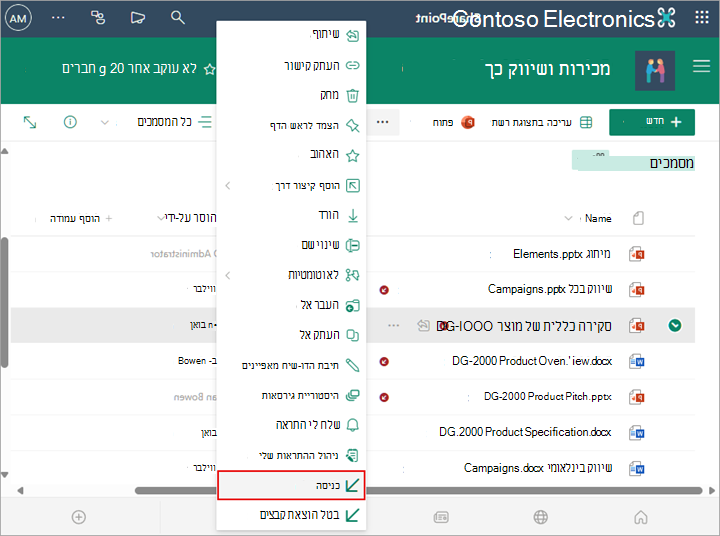
Task: Open תיבת הדו-שיח מאפיינים properties item
Action: [291, 365]
